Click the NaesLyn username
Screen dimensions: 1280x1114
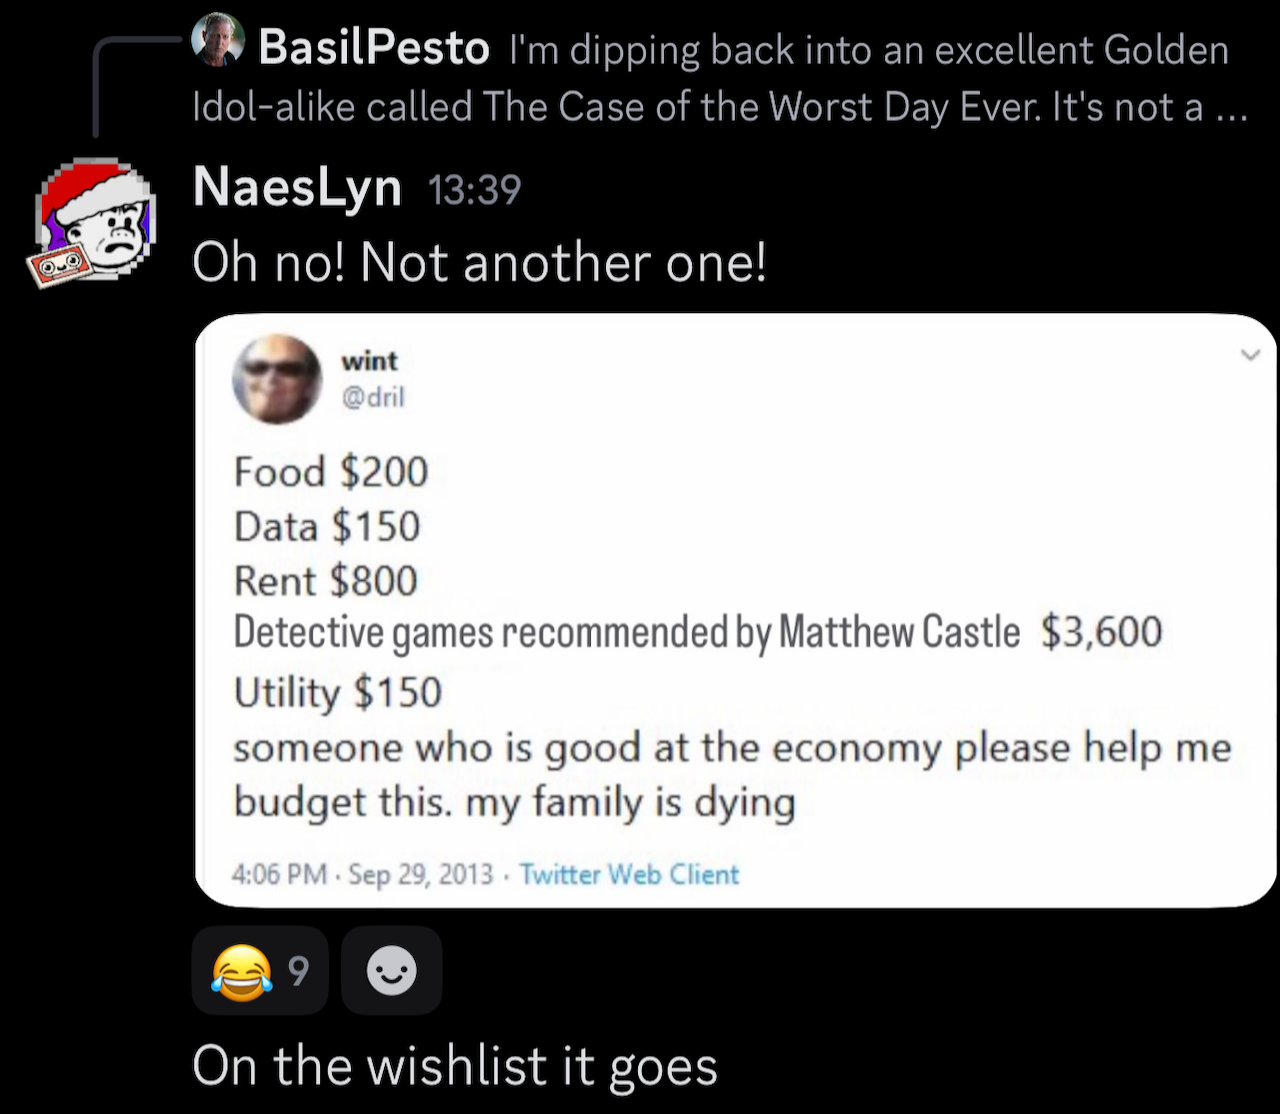(x=297, y=187)
